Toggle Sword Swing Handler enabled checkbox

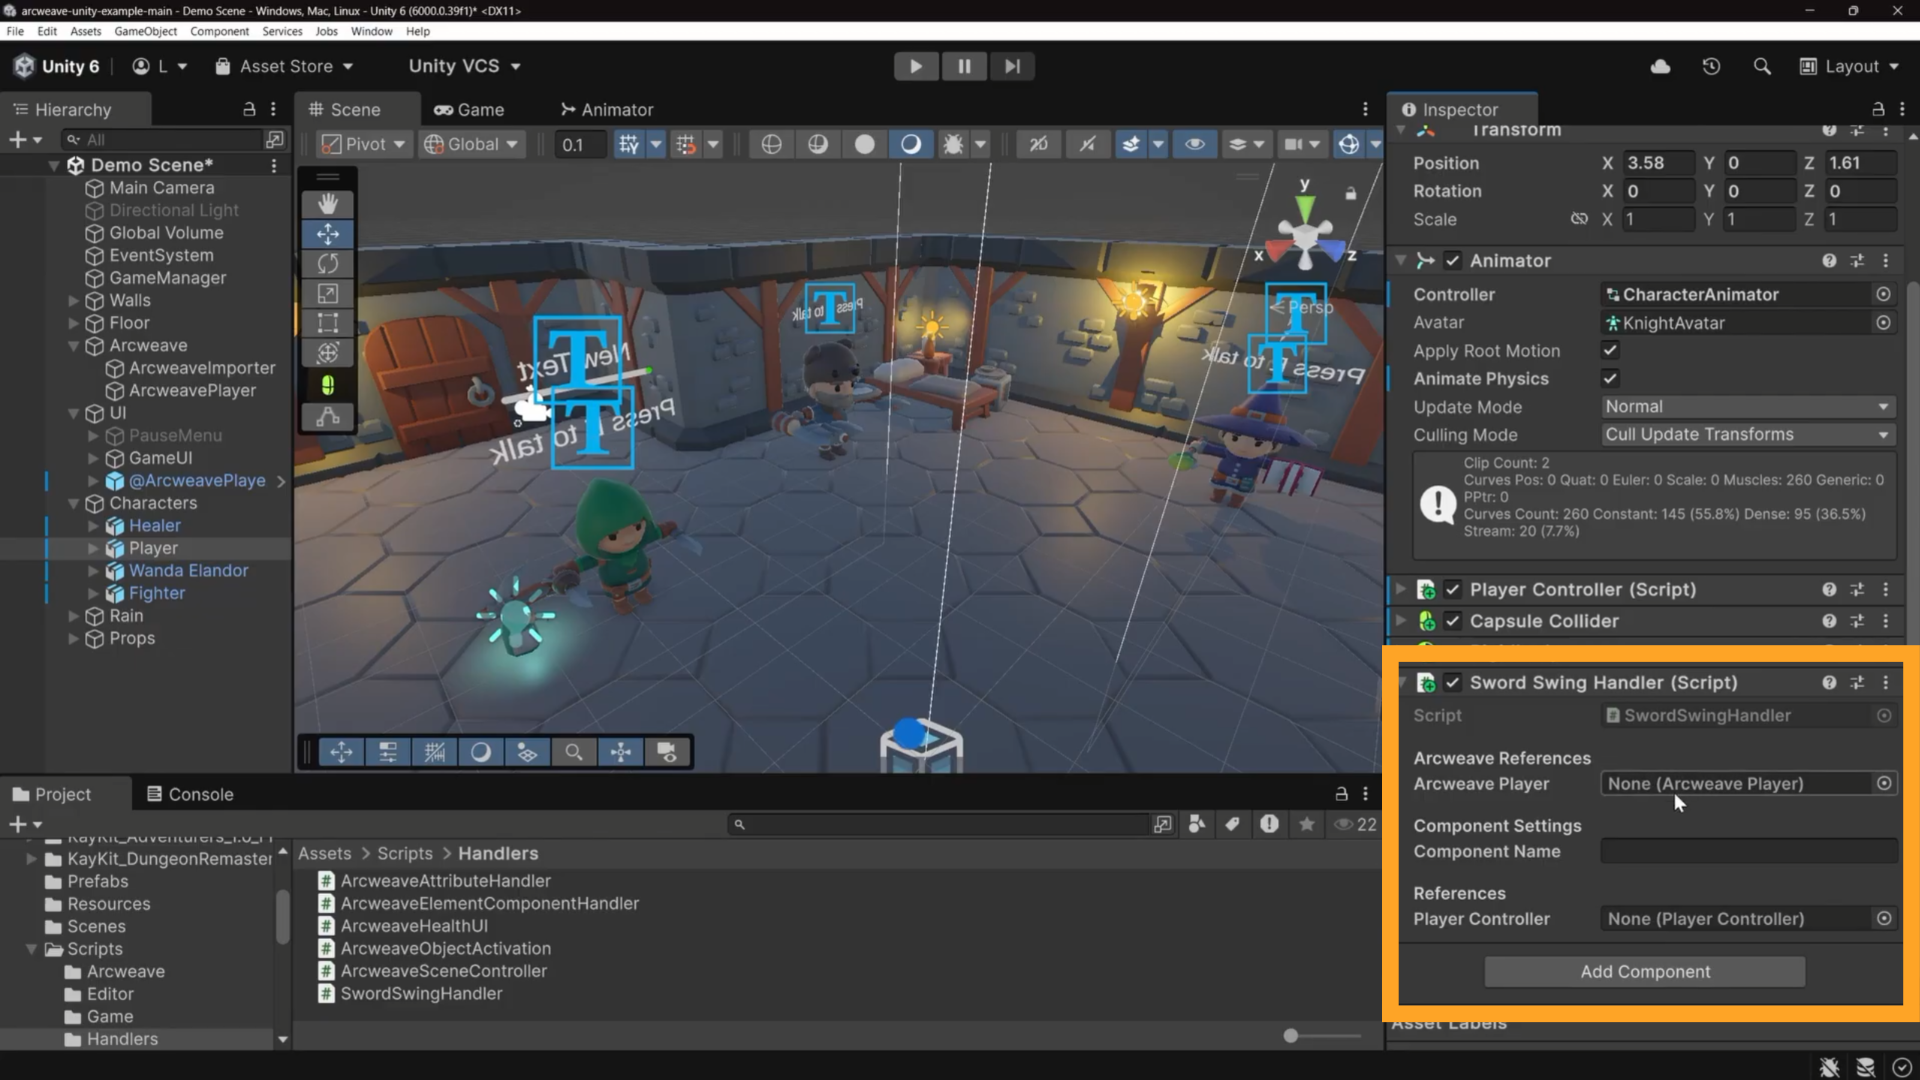point(1453,683)
